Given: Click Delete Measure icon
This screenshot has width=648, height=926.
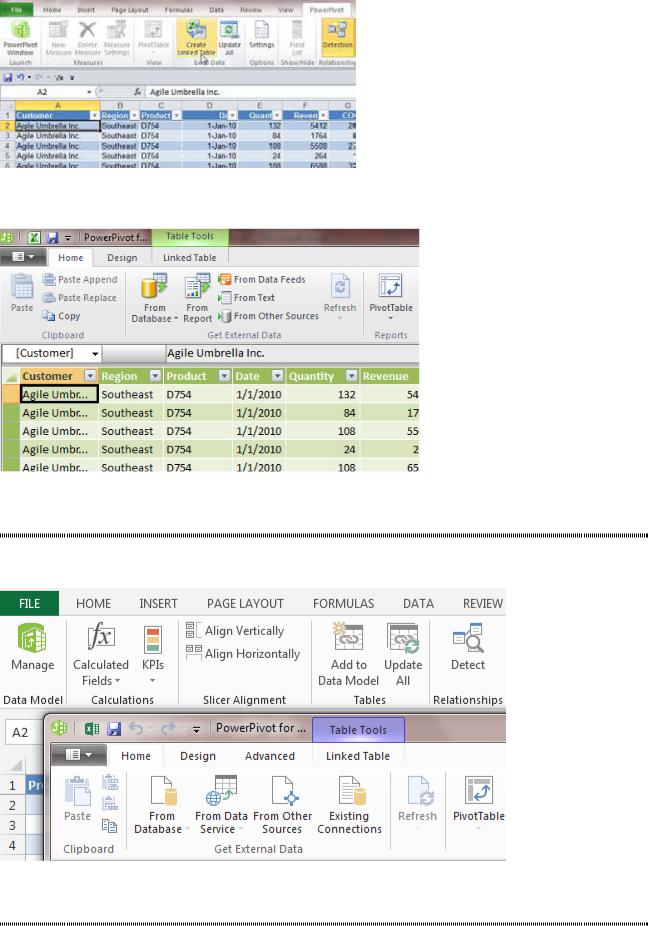Looking at the screenshot, I should tap(87, 38).
